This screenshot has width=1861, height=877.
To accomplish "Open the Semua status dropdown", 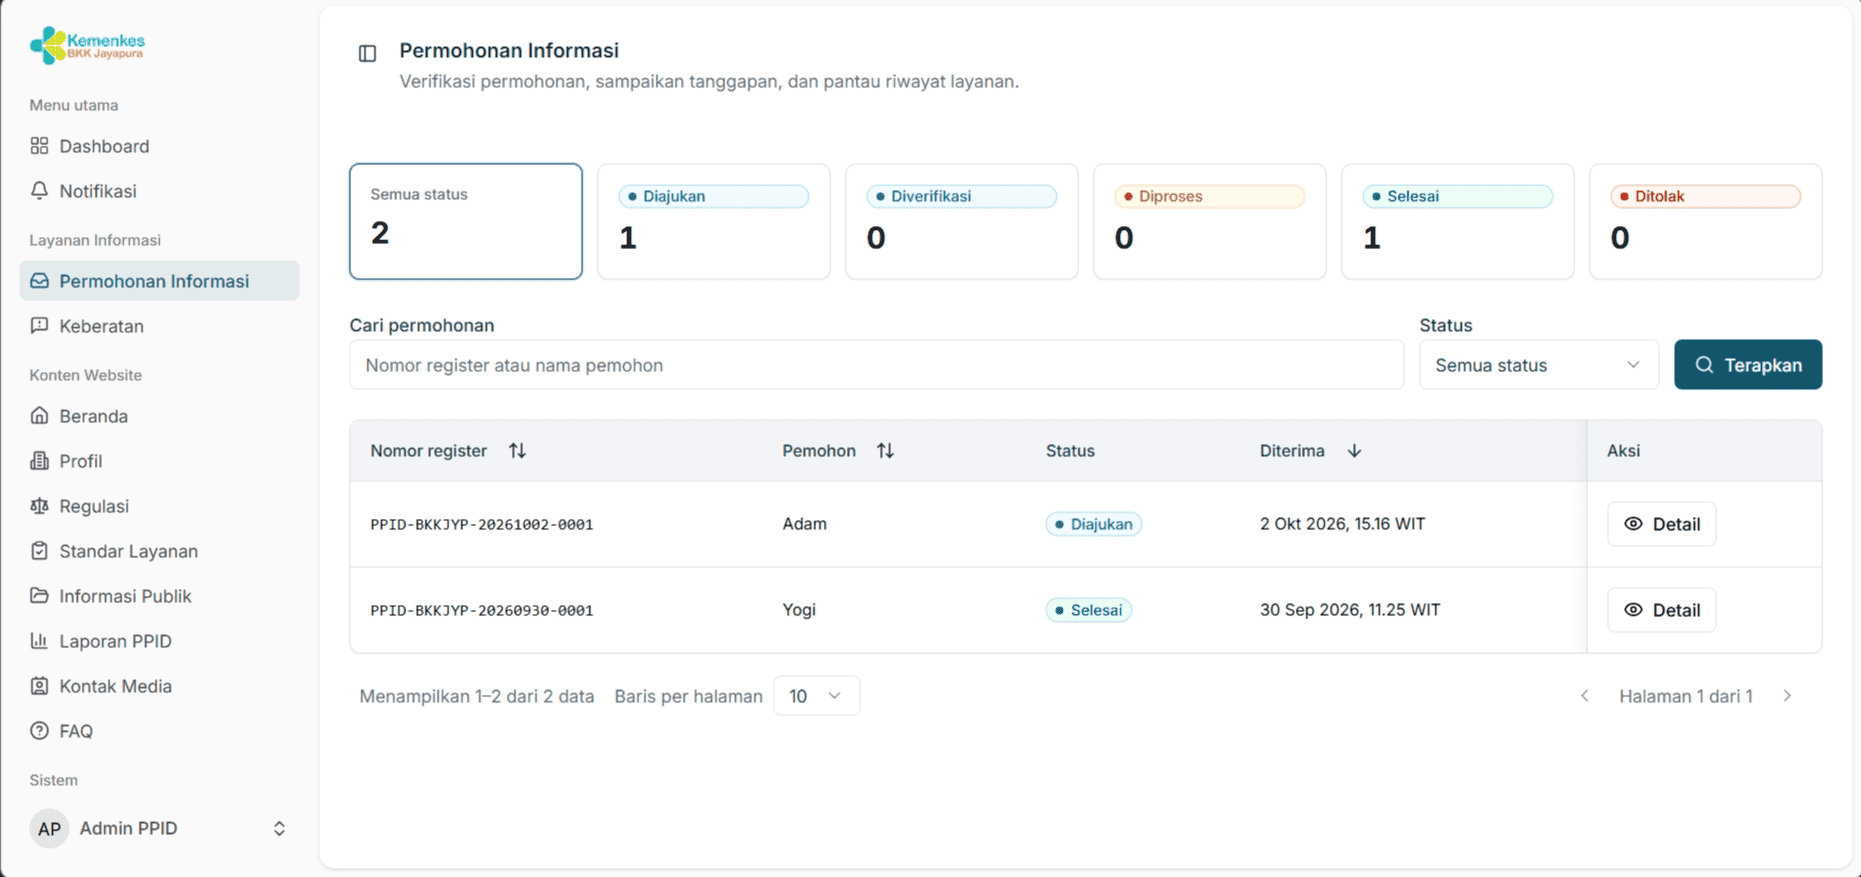I will (1539, 365).
